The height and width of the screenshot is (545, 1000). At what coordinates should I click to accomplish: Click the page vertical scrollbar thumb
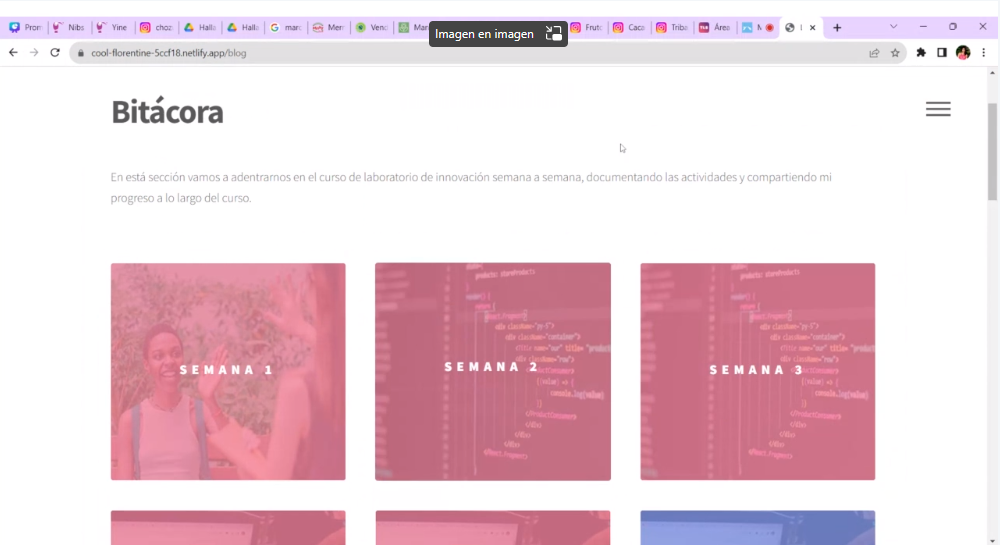(x=992, y=151)
